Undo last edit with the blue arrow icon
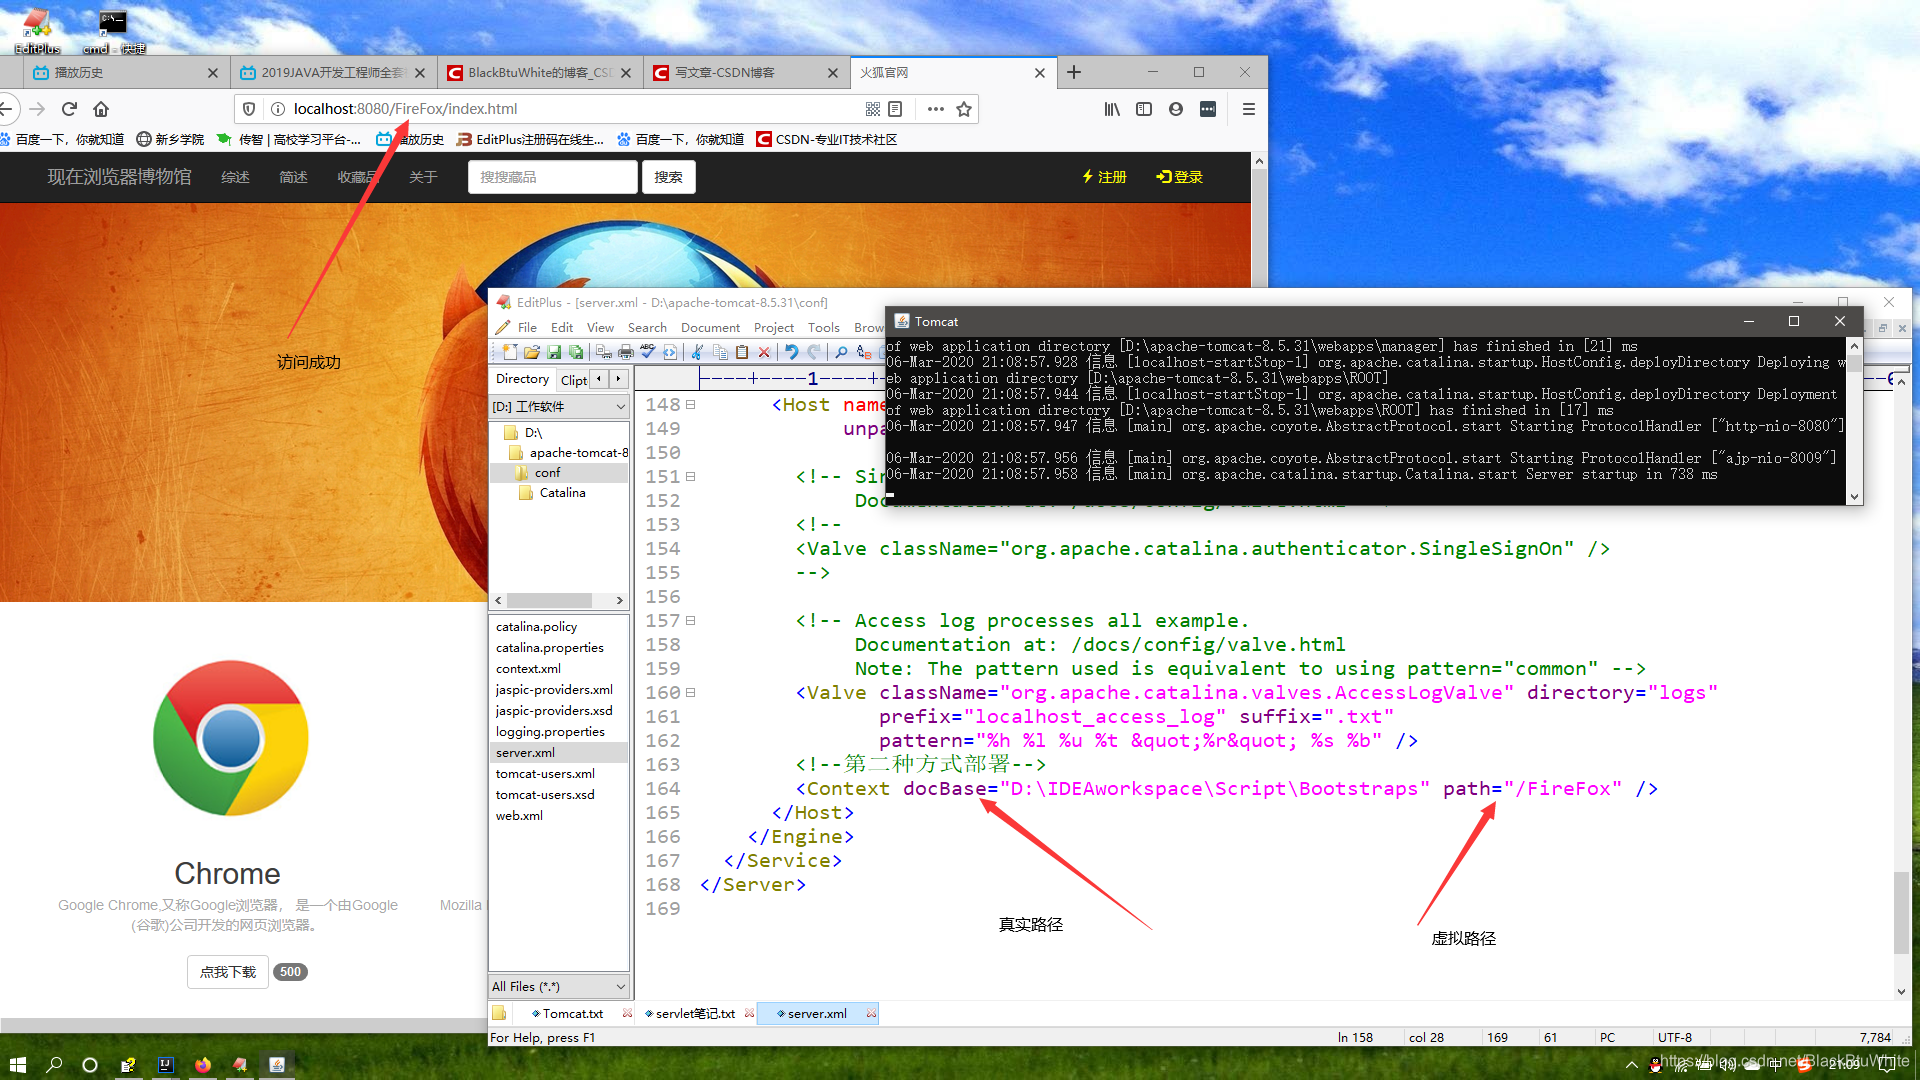 [792, 352]
